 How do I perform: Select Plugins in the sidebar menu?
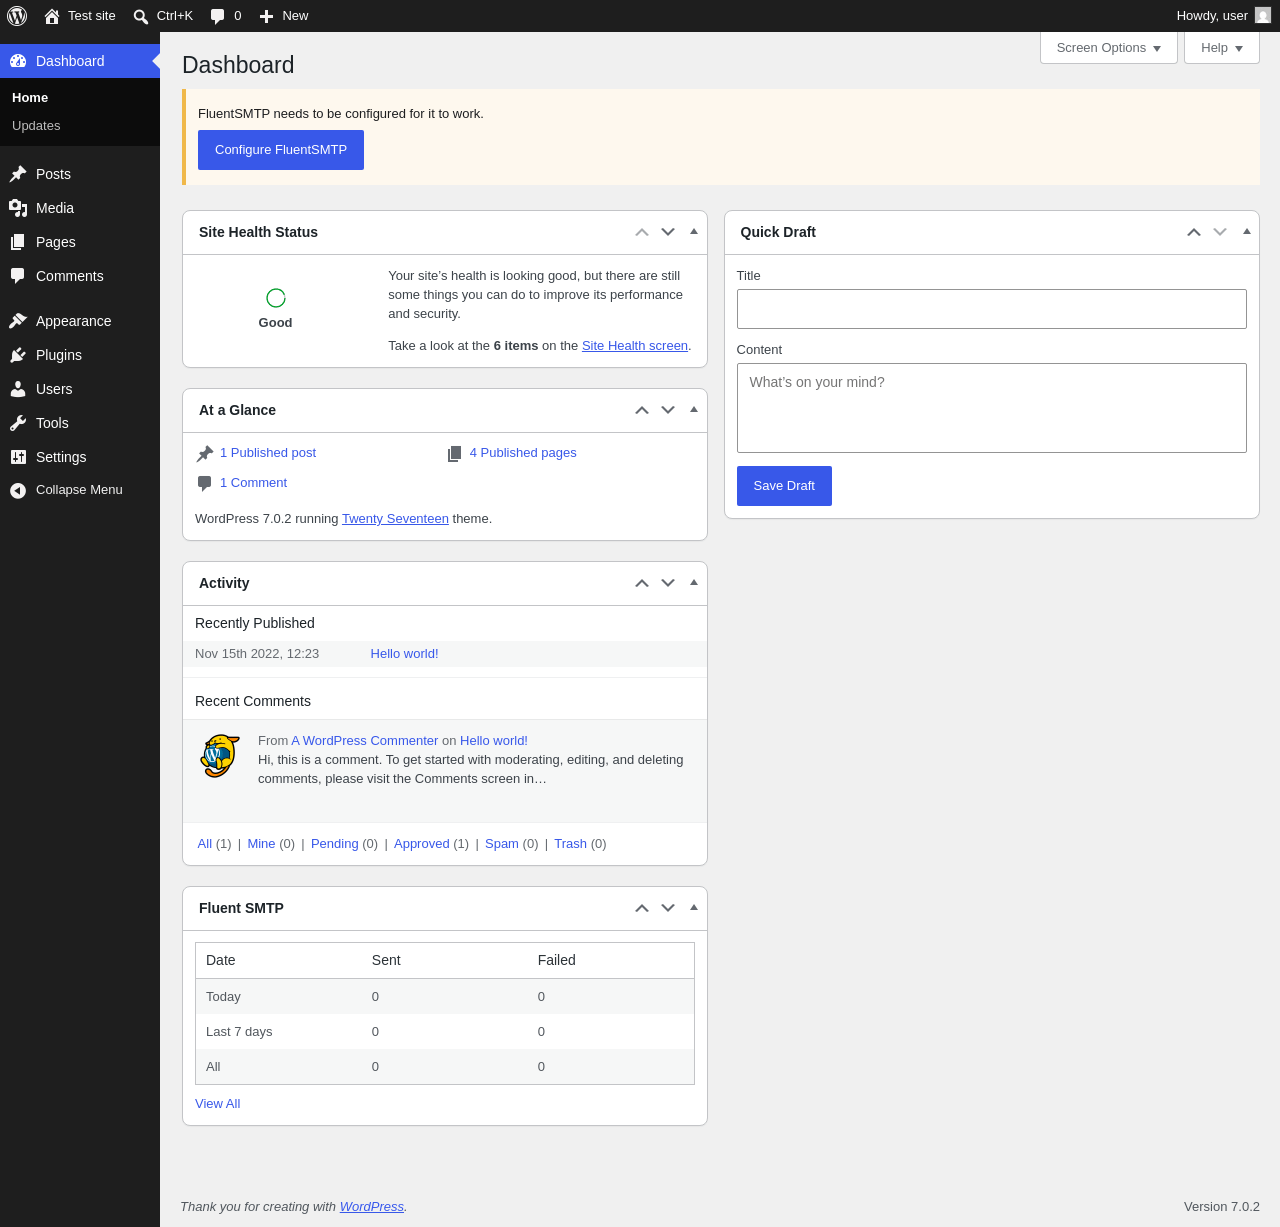click(x=80, y=355)
